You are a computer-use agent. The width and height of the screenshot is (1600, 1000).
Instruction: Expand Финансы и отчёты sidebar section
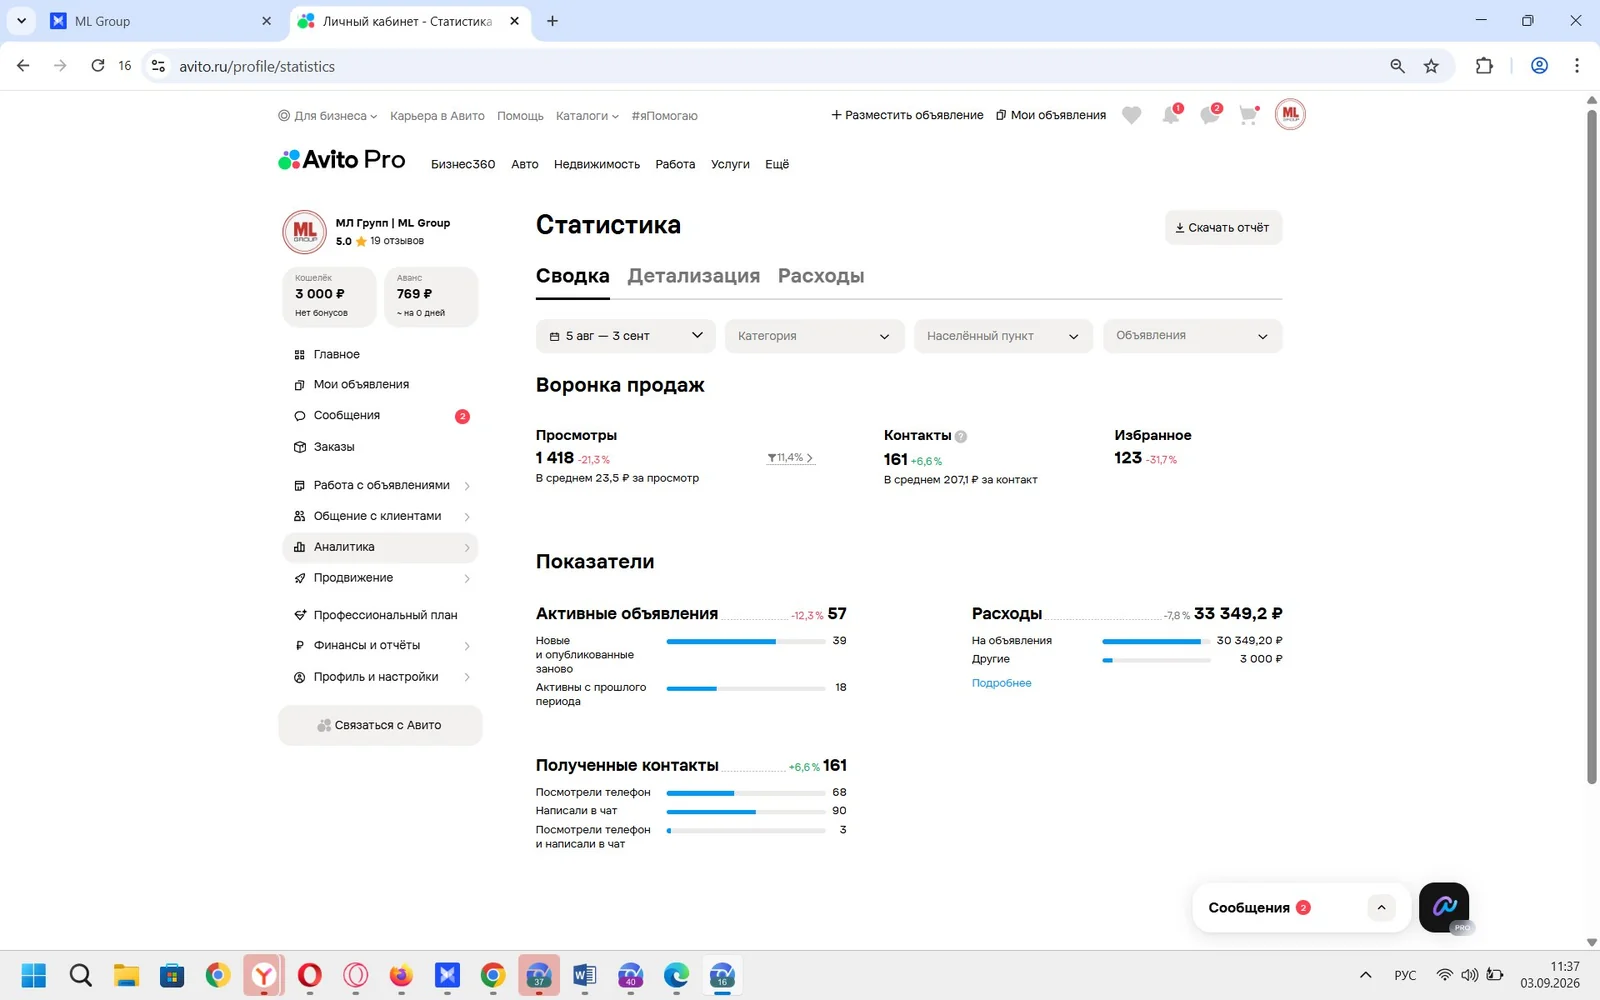(x=381, y=646)
